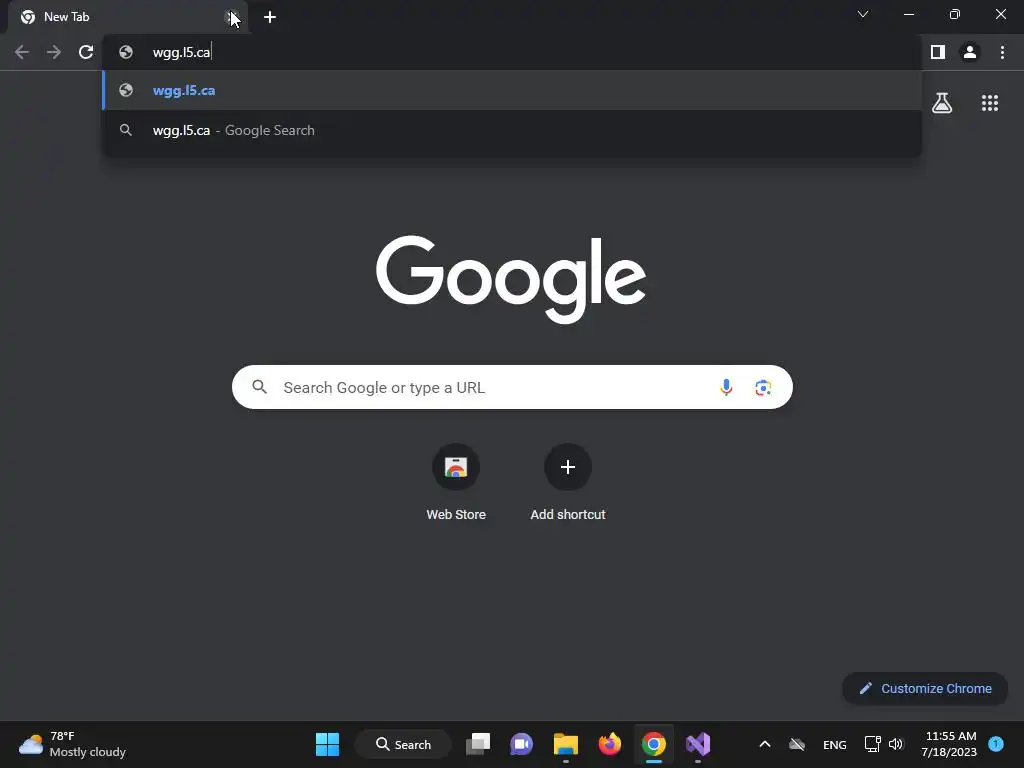The height and width of the screenshot is (768, 1024).
Task: Focus the Search Google or type a URL box
Action: [x=512, y=387]
